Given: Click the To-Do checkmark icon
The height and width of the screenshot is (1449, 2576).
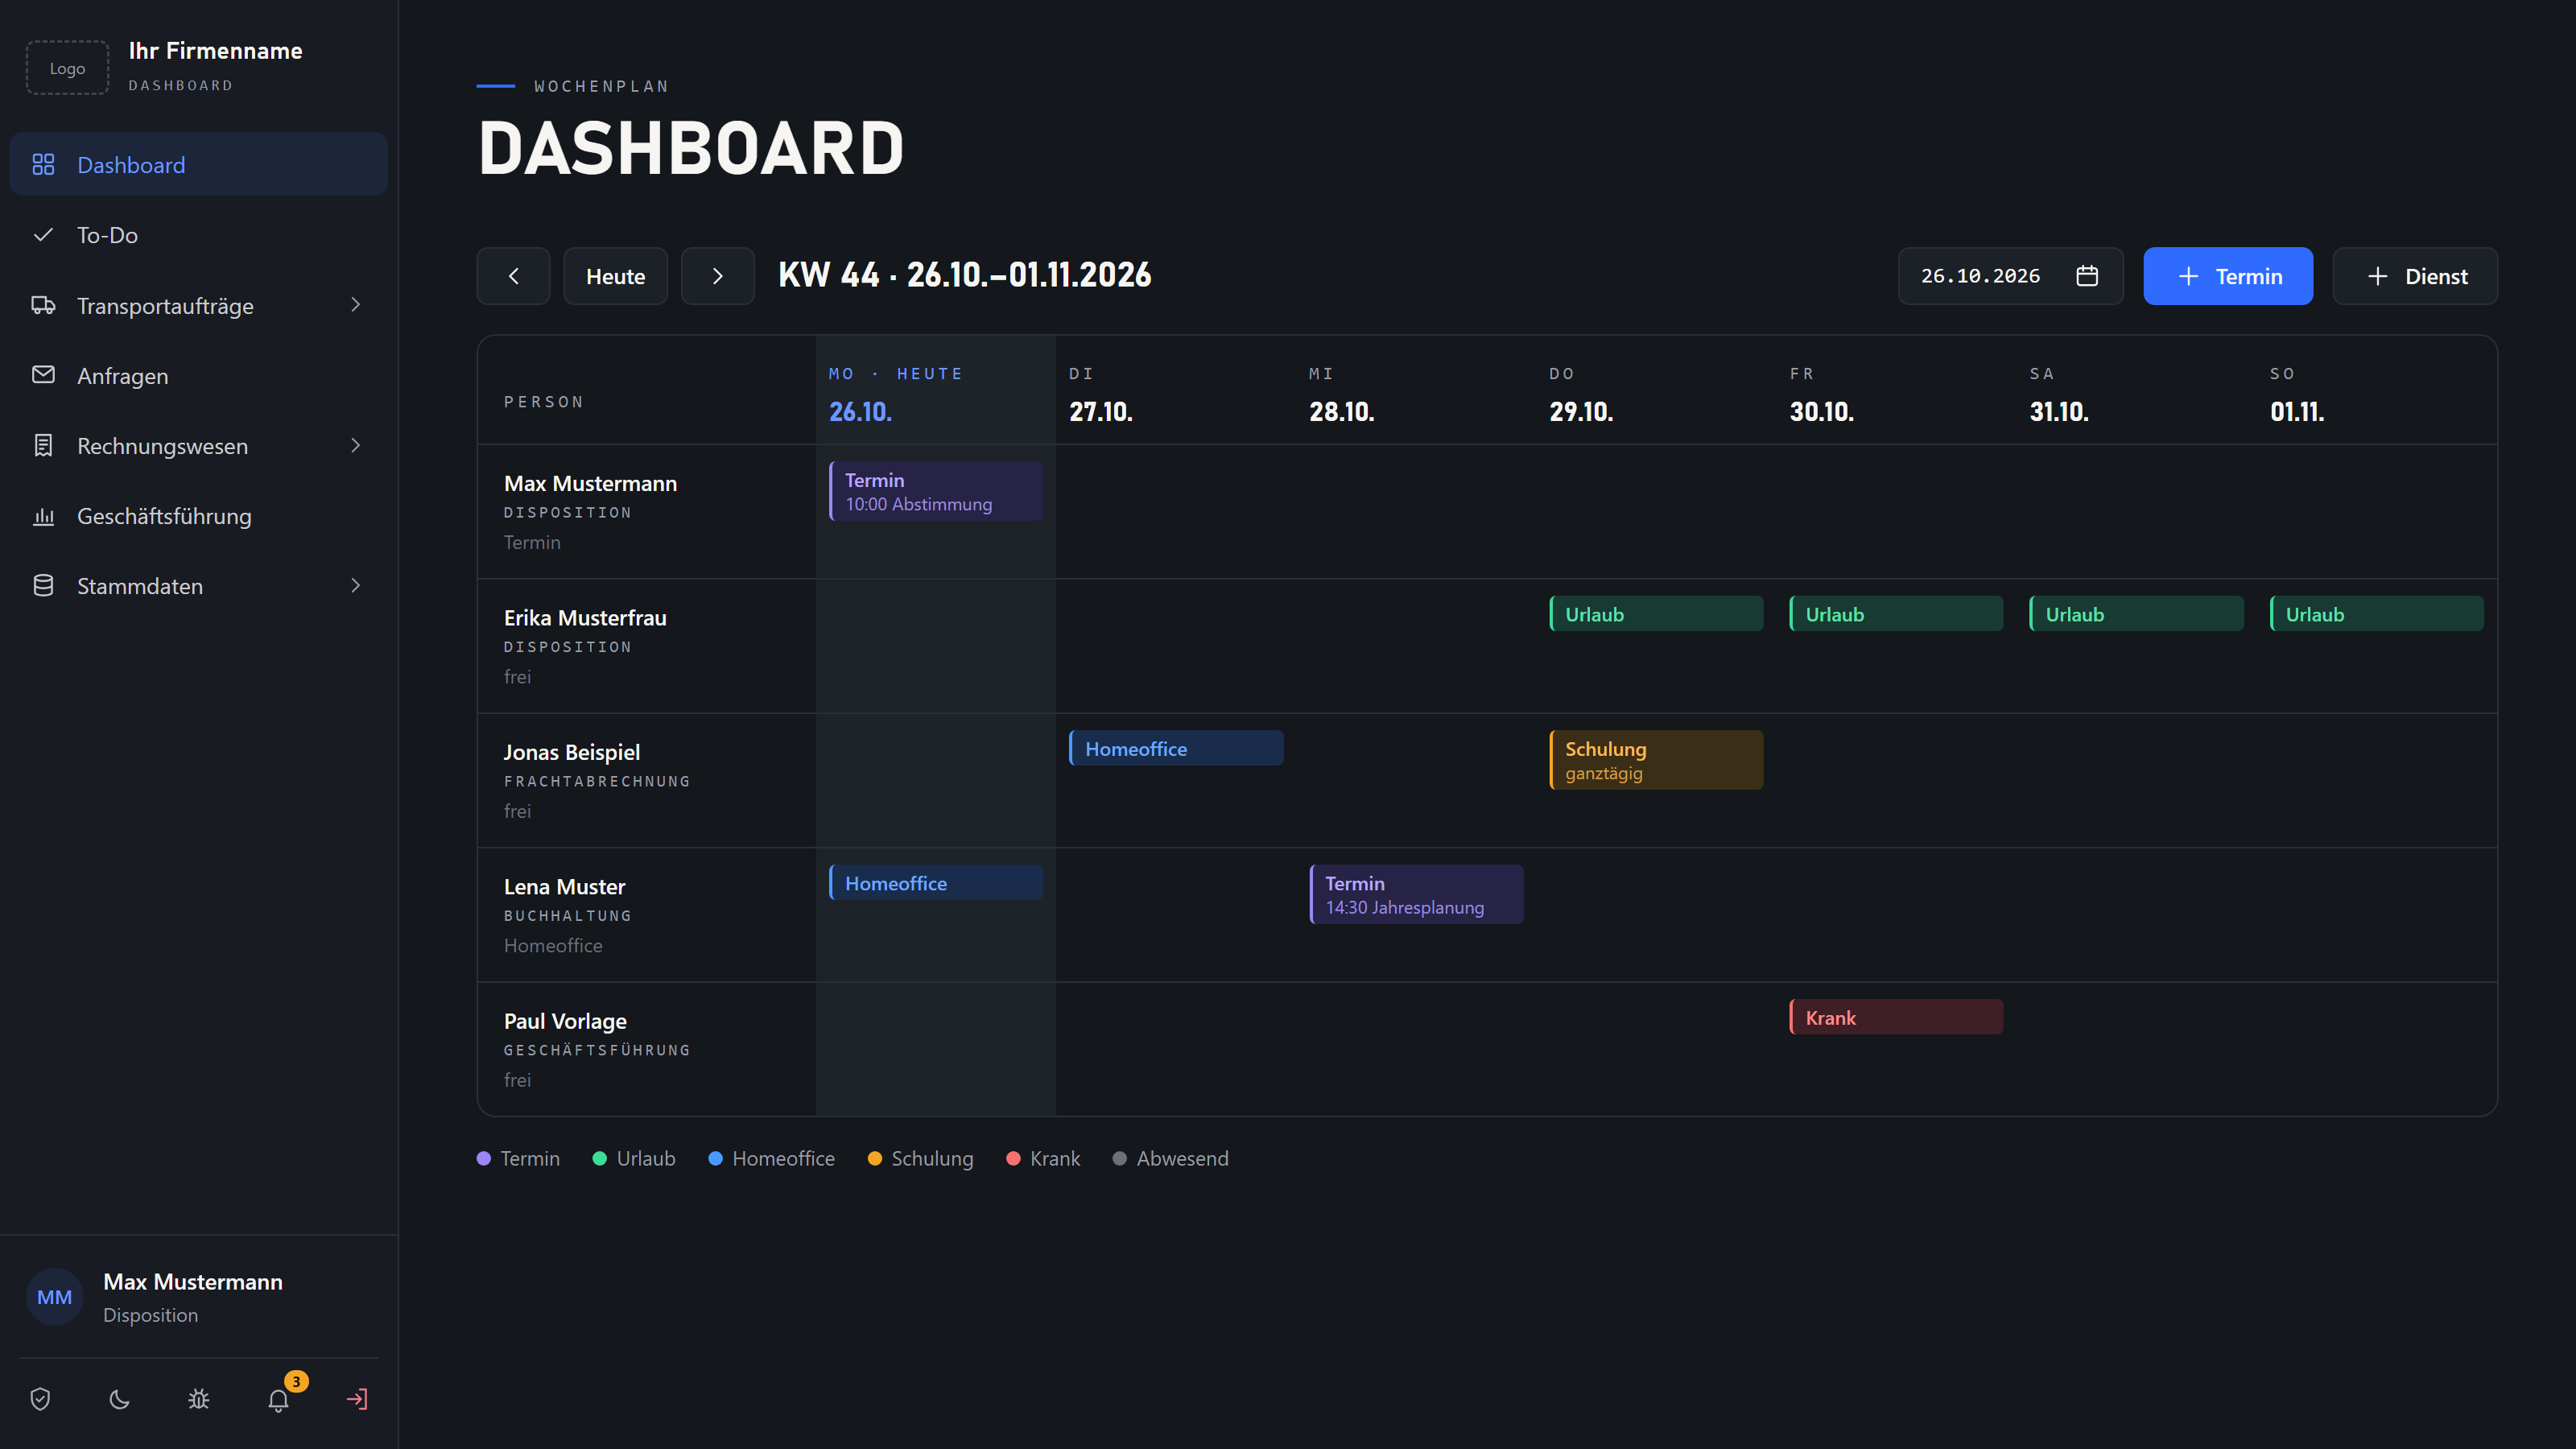Looking at the screenshot, I should (x=43, y=235).
